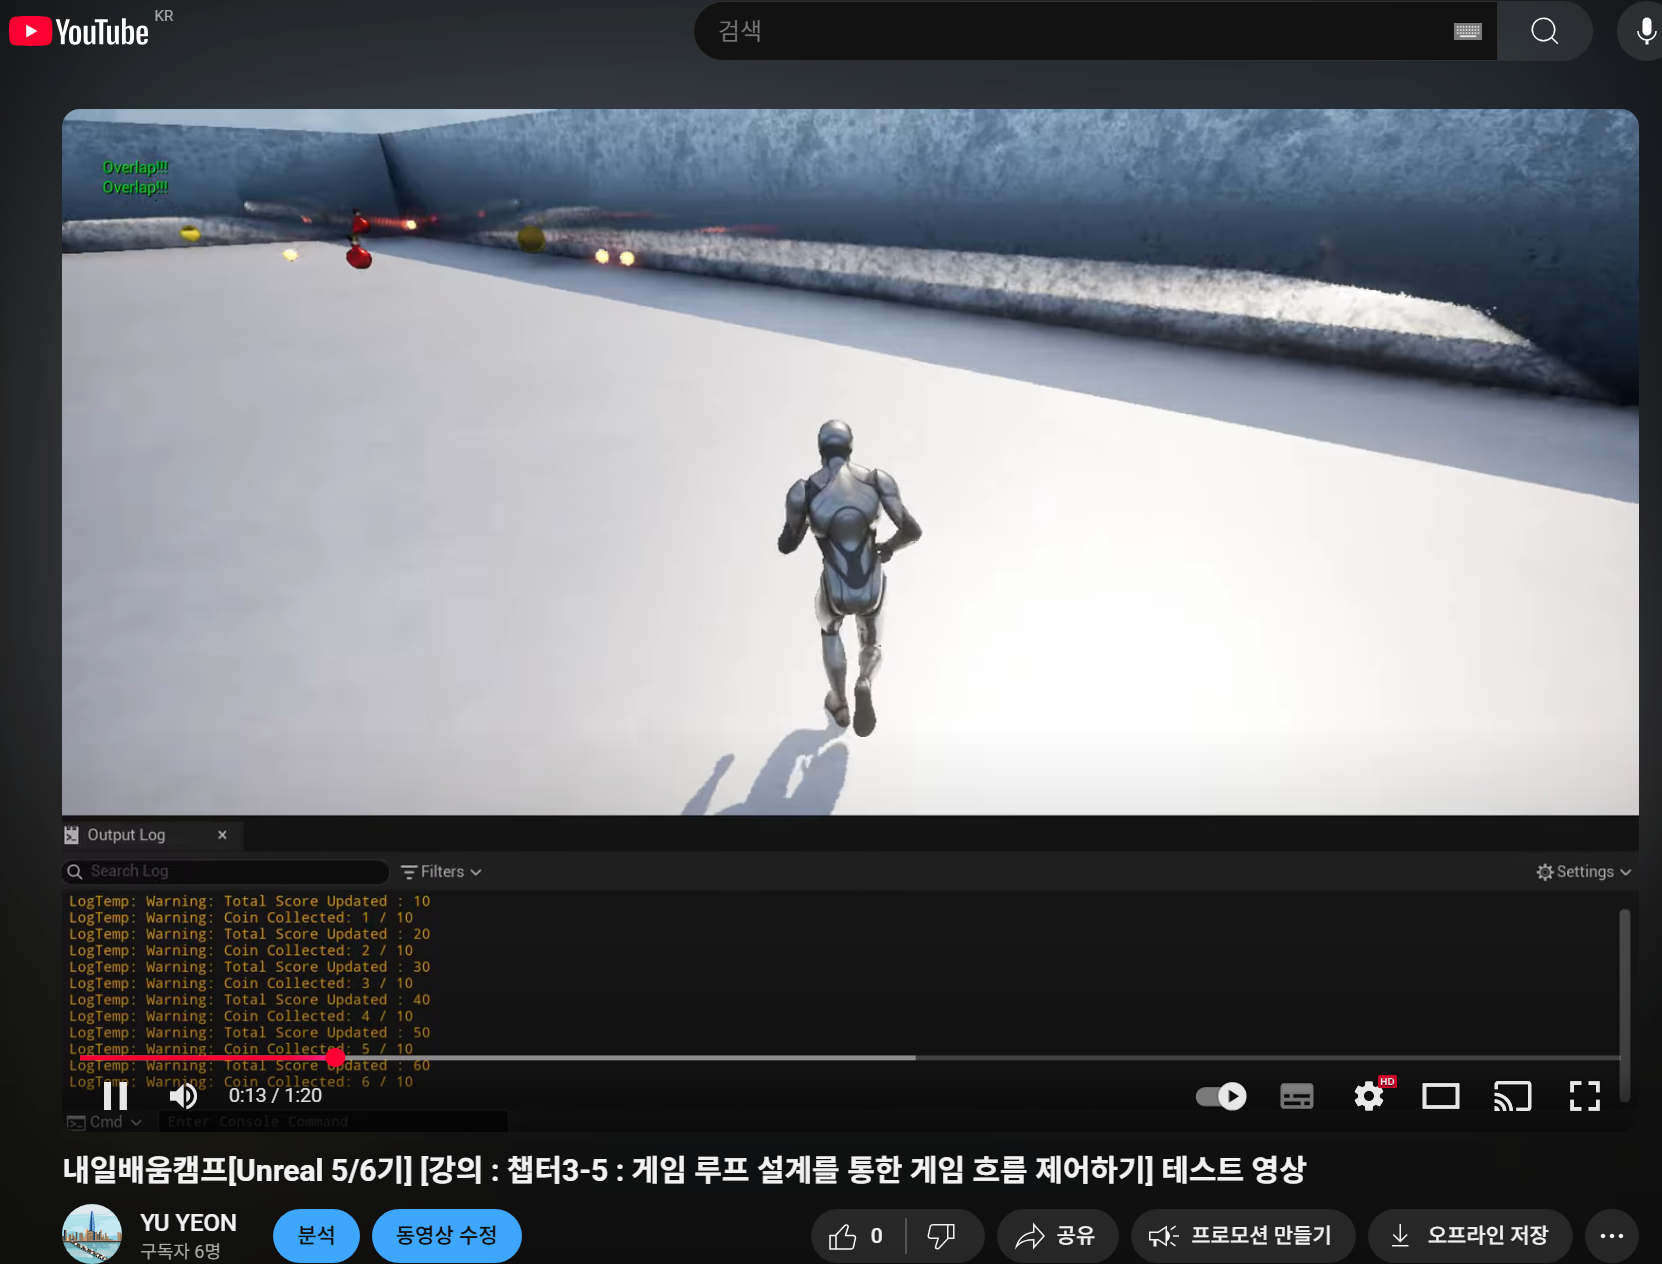Click the search magnifier button
Screen dimensions: 1662x1264
[1544, 31]
